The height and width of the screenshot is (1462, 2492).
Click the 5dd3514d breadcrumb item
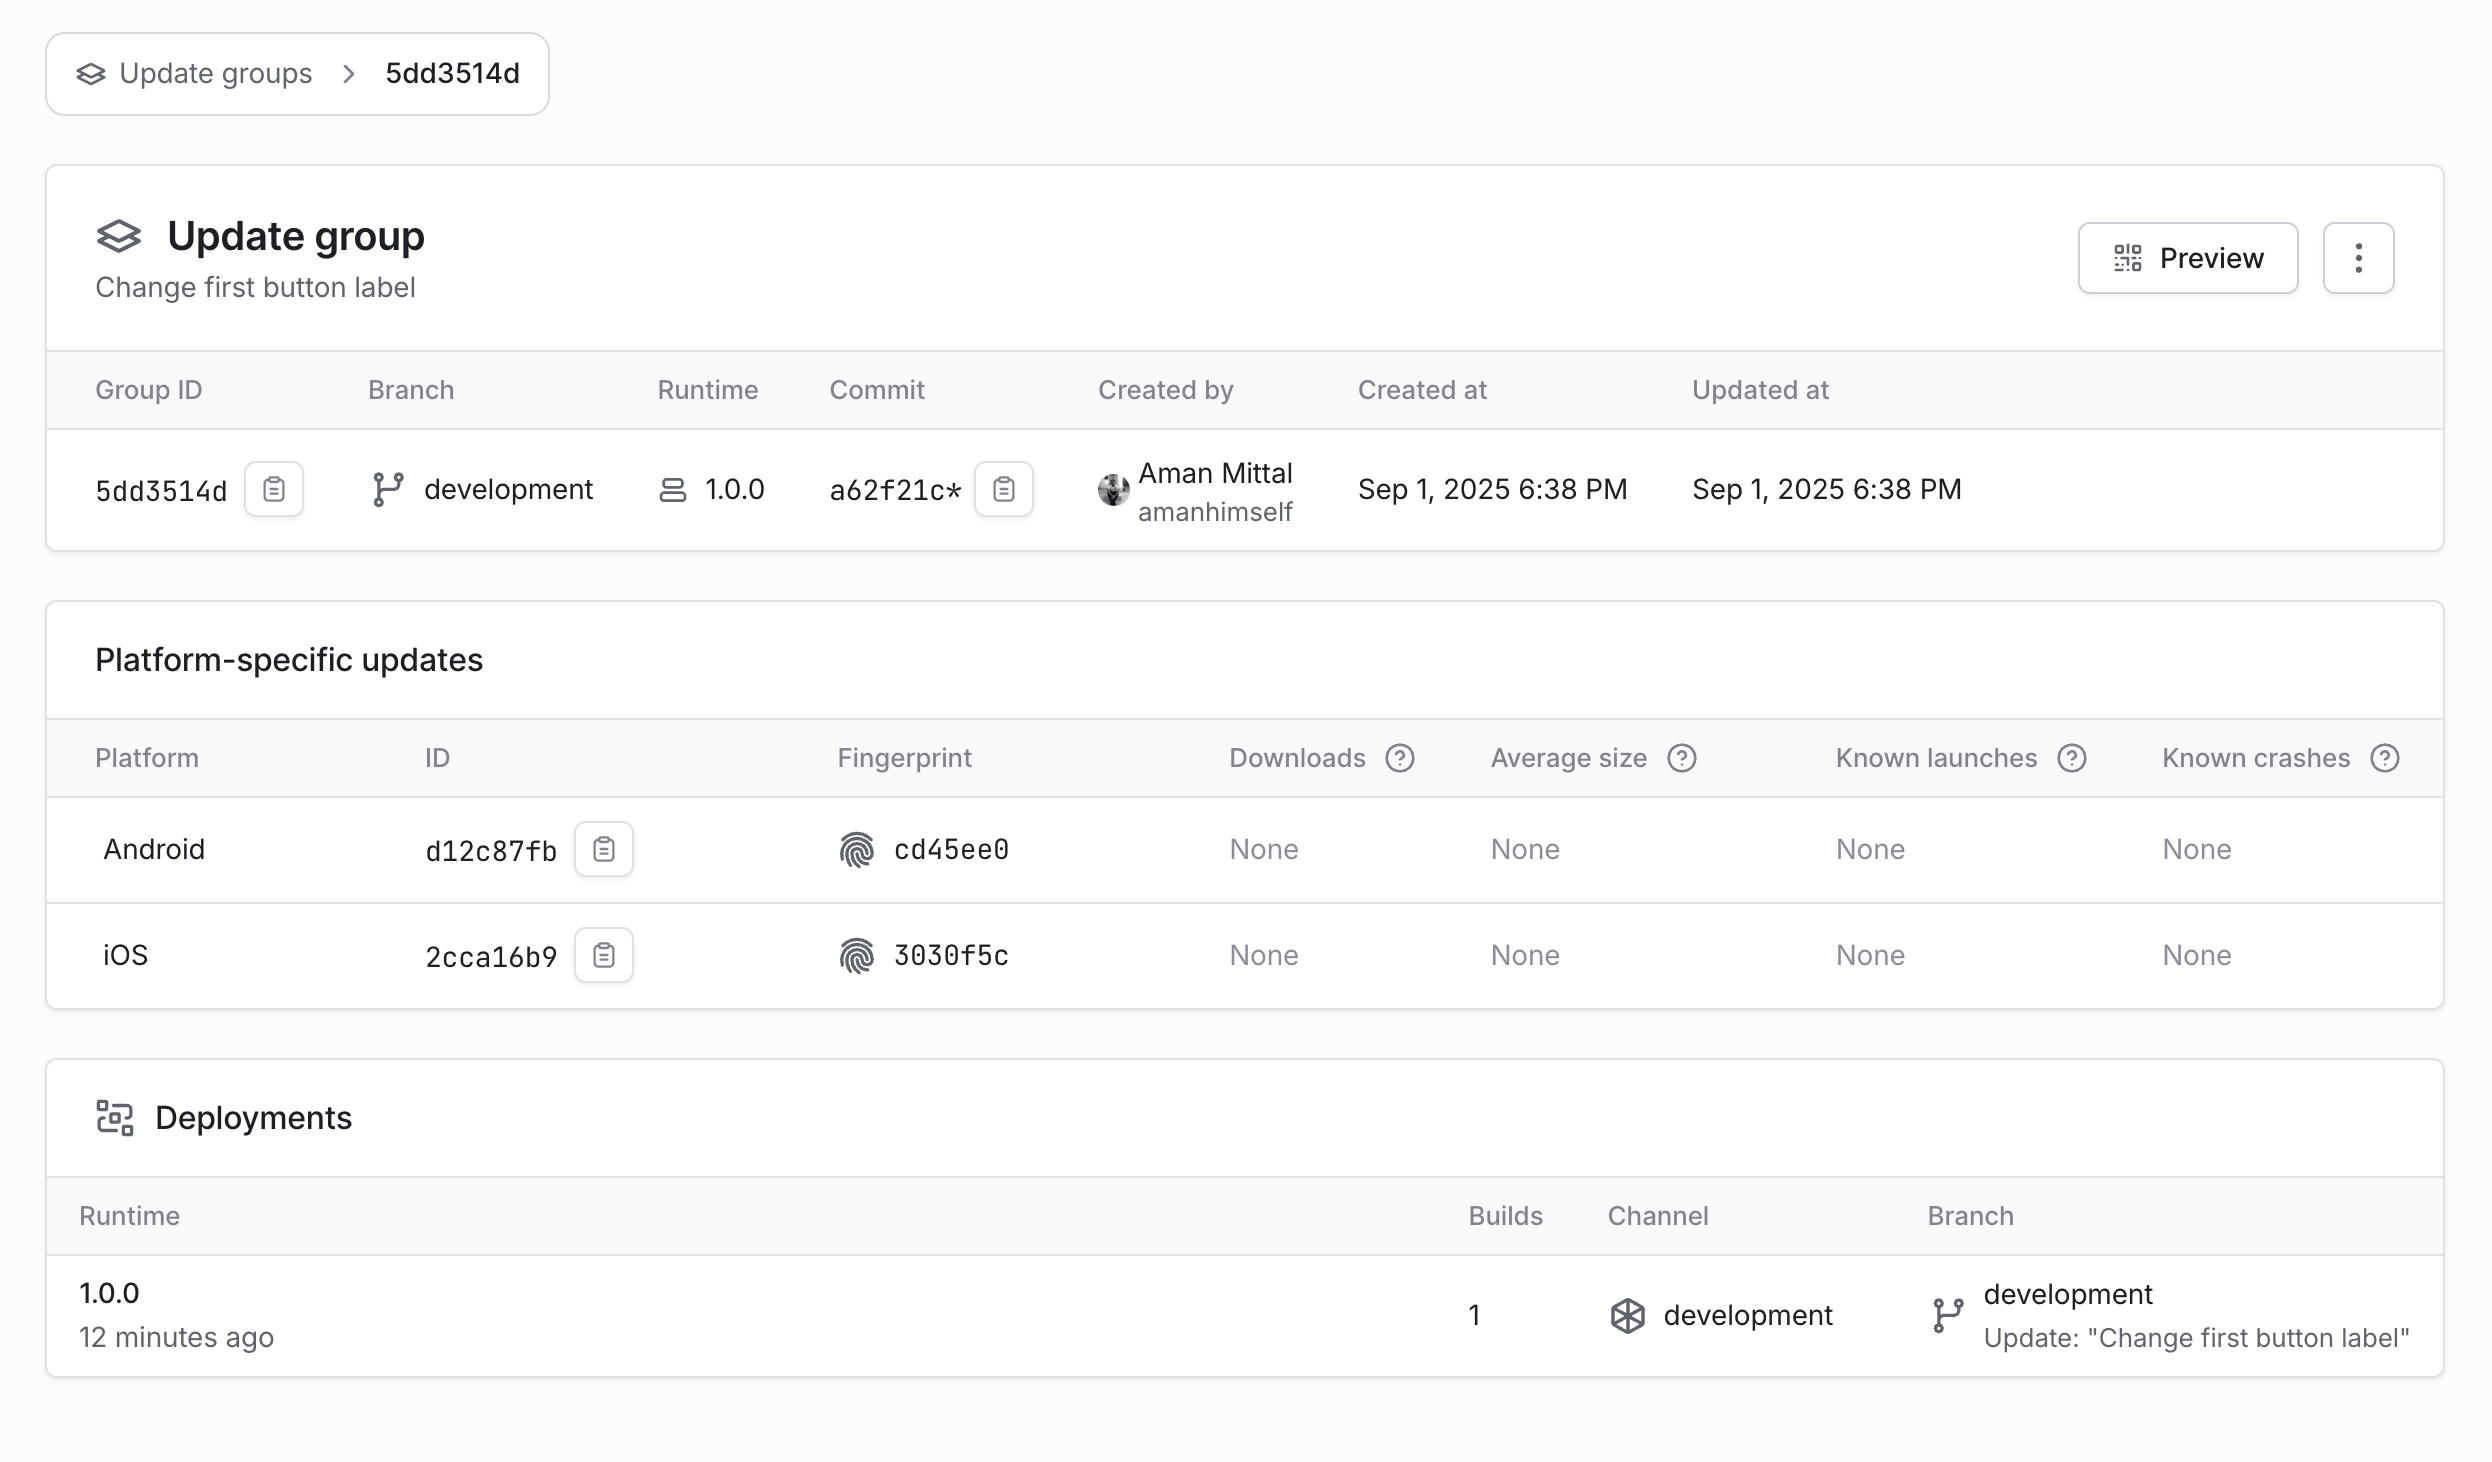[x=452, y=74]
